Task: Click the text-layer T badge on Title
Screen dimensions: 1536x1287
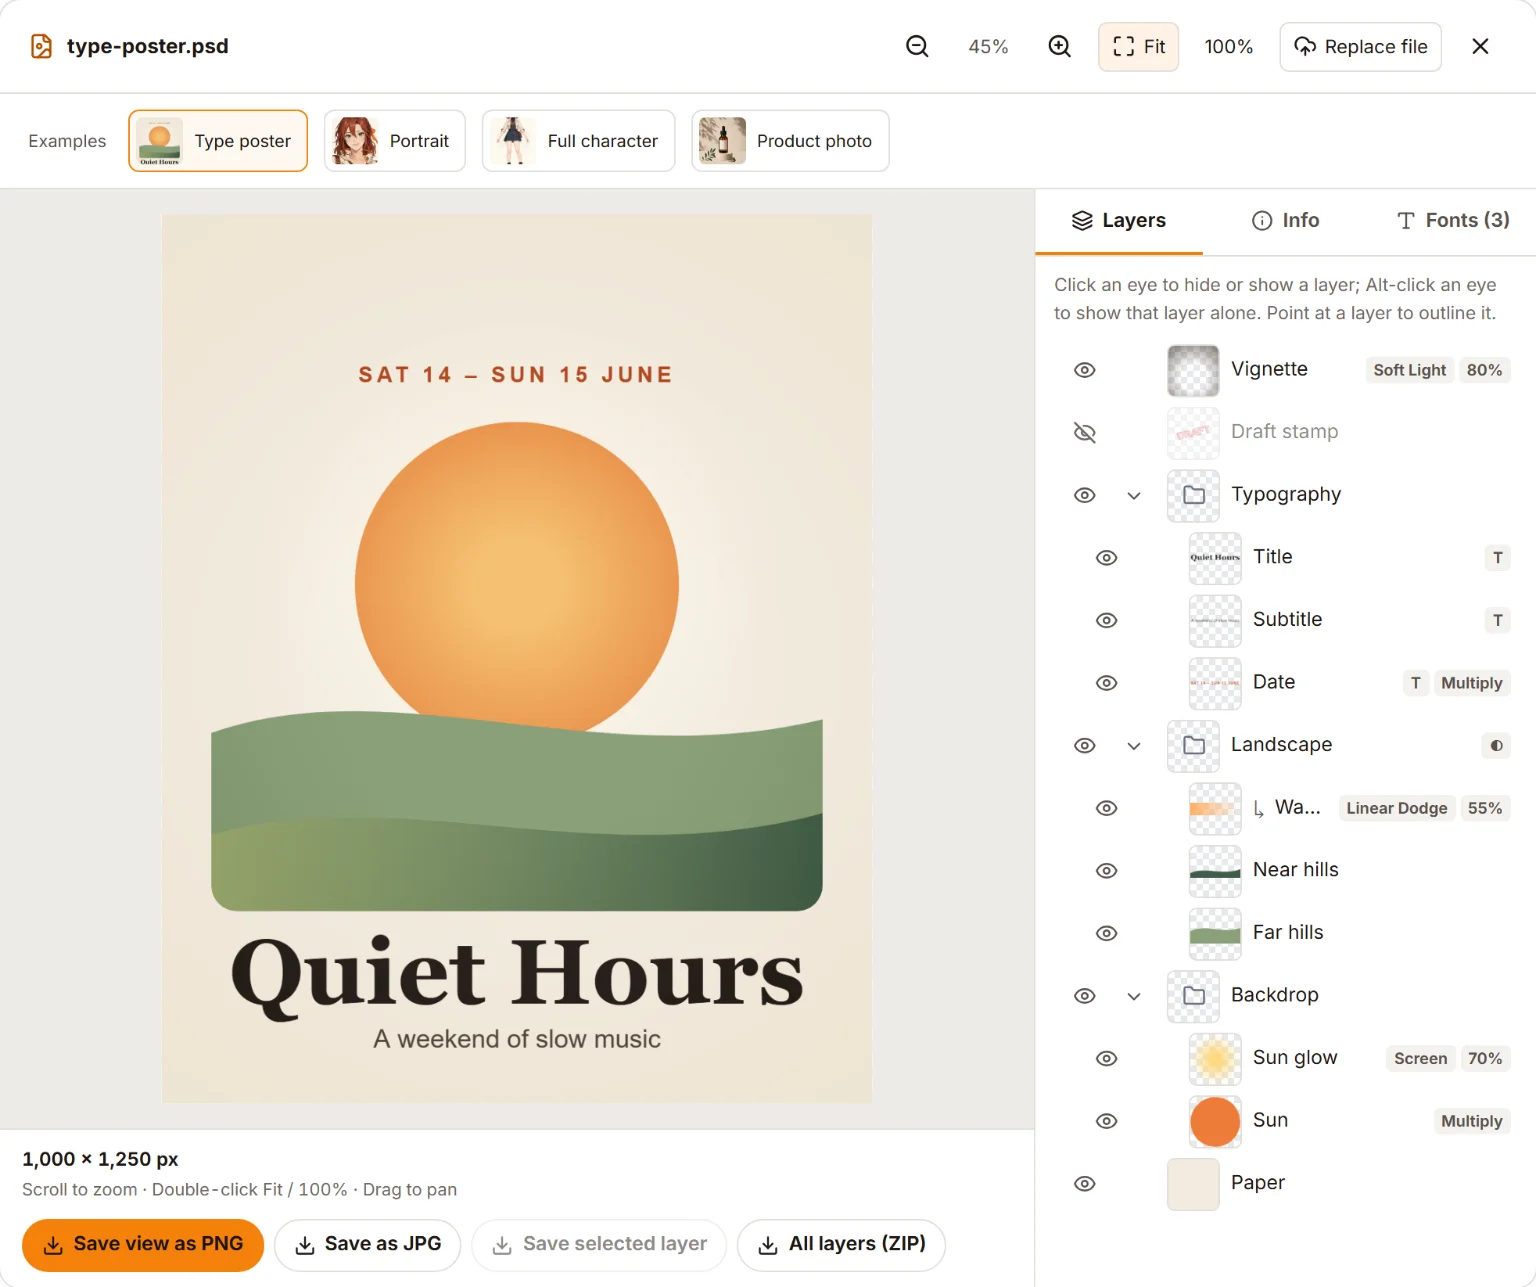Action: pos(1497,558)
